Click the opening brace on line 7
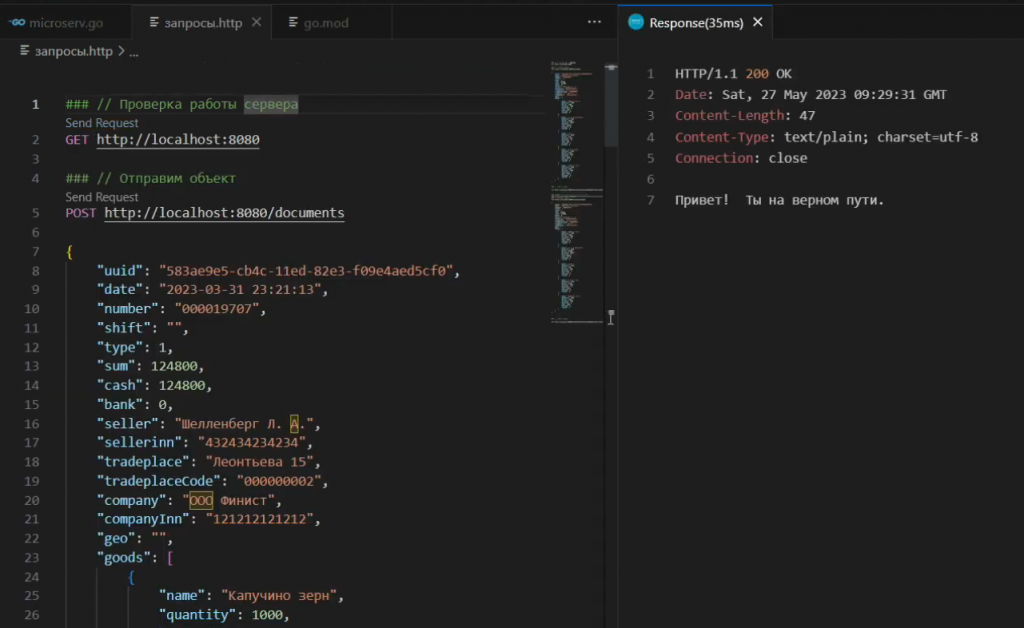Screen dimensions: 1024x628 click(x=69, y=252)
